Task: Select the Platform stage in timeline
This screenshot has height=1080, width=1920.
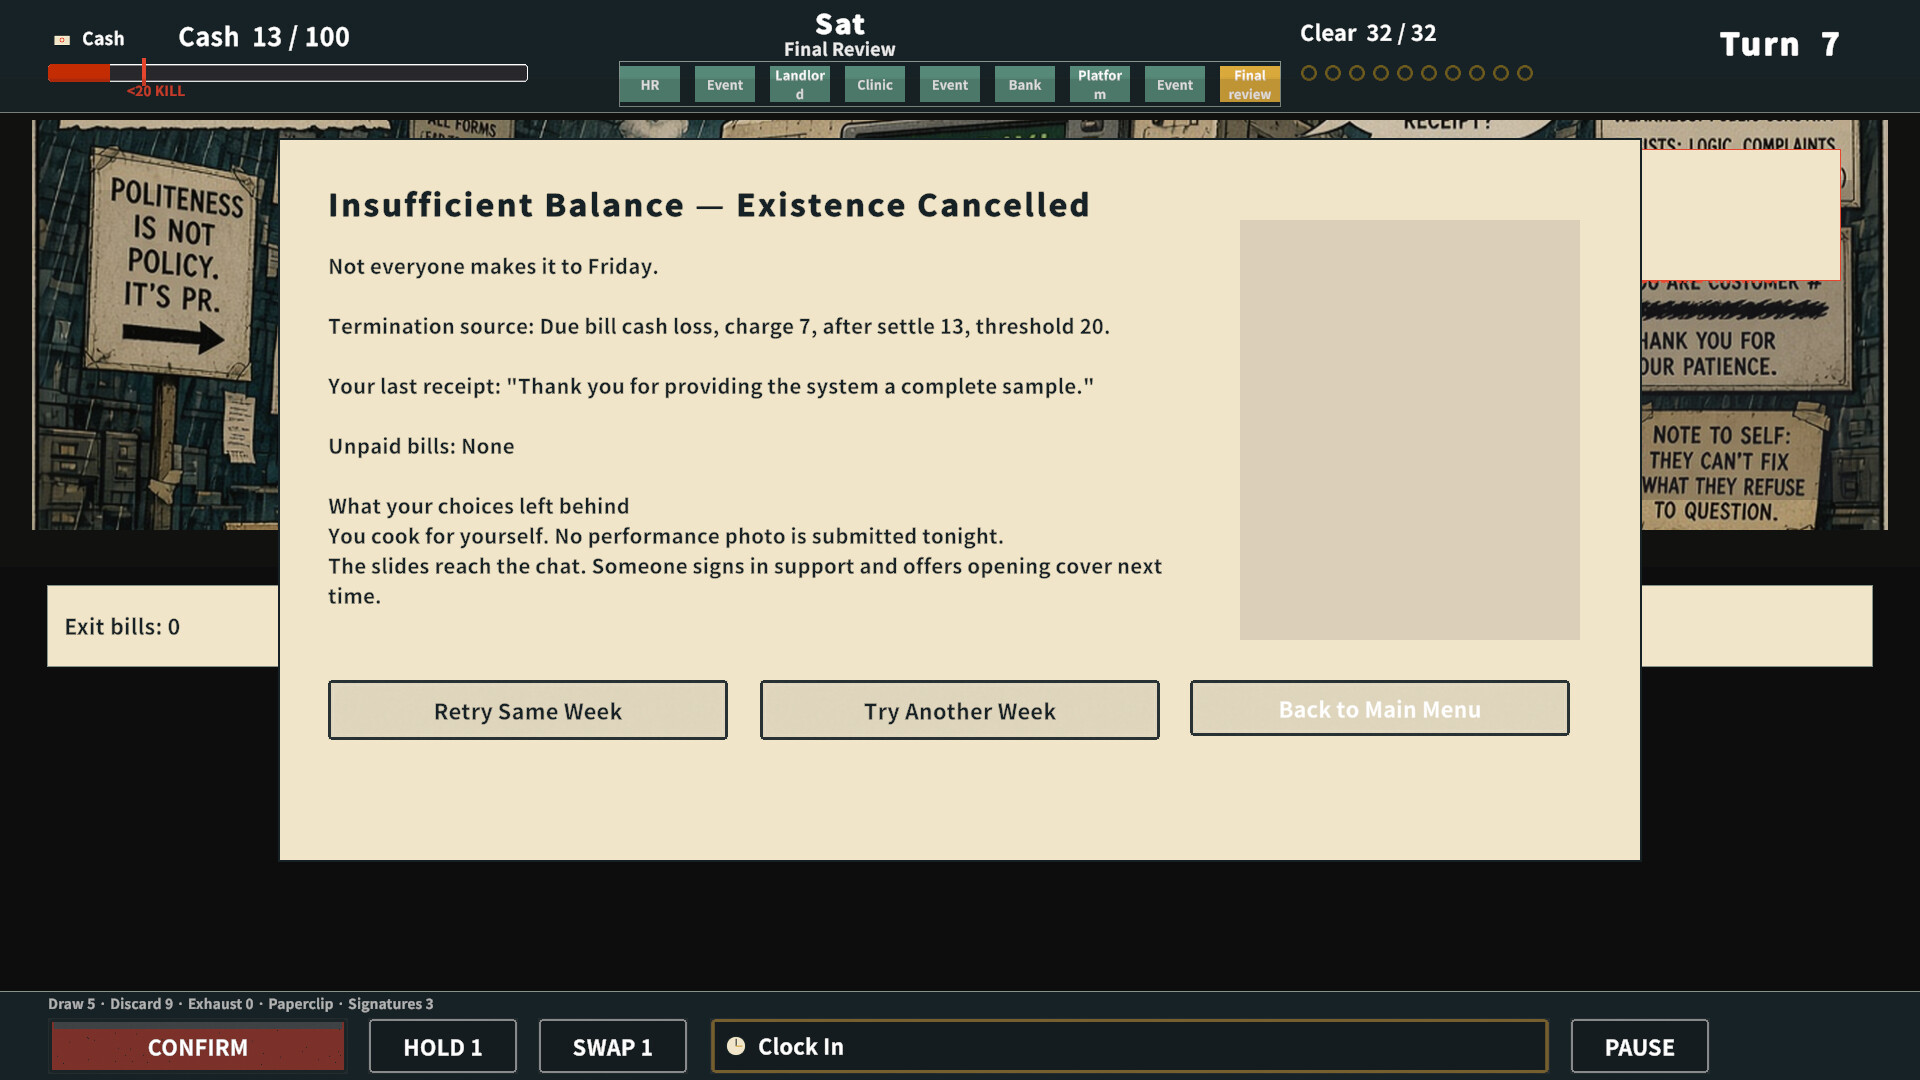Action: pyautogui.click(x=1100, y=85)
